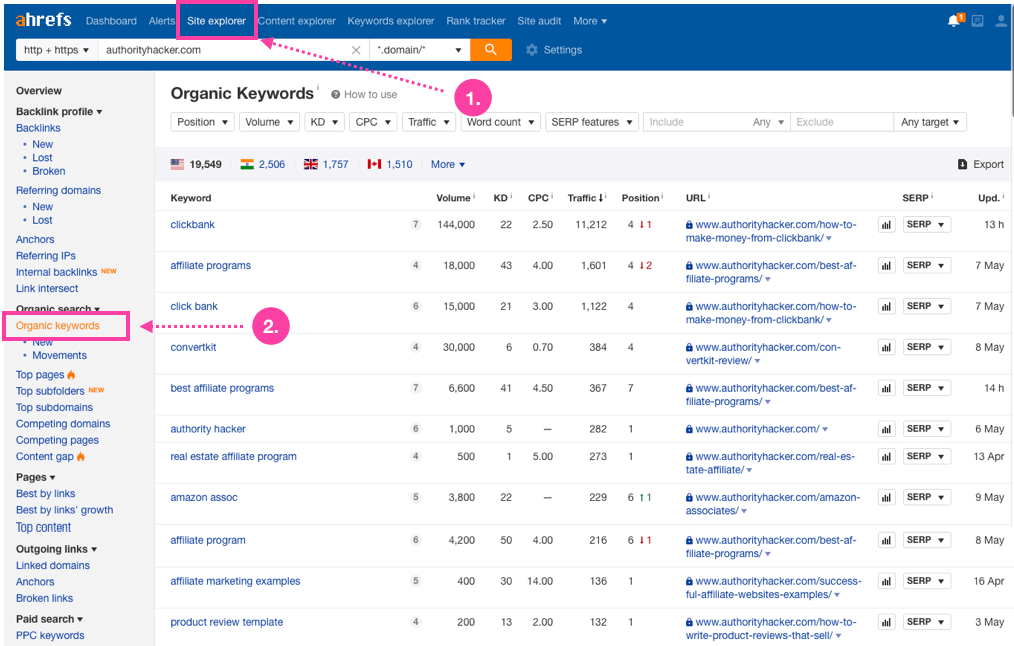
Task: Click the orange search magnifier button
Action: tap(490, 50)
